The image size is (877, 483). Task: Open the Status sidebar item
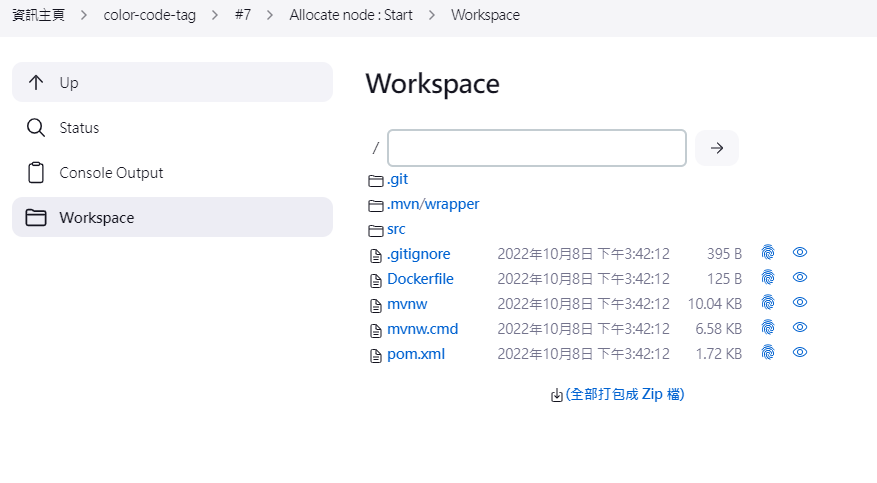coord(79,128)
